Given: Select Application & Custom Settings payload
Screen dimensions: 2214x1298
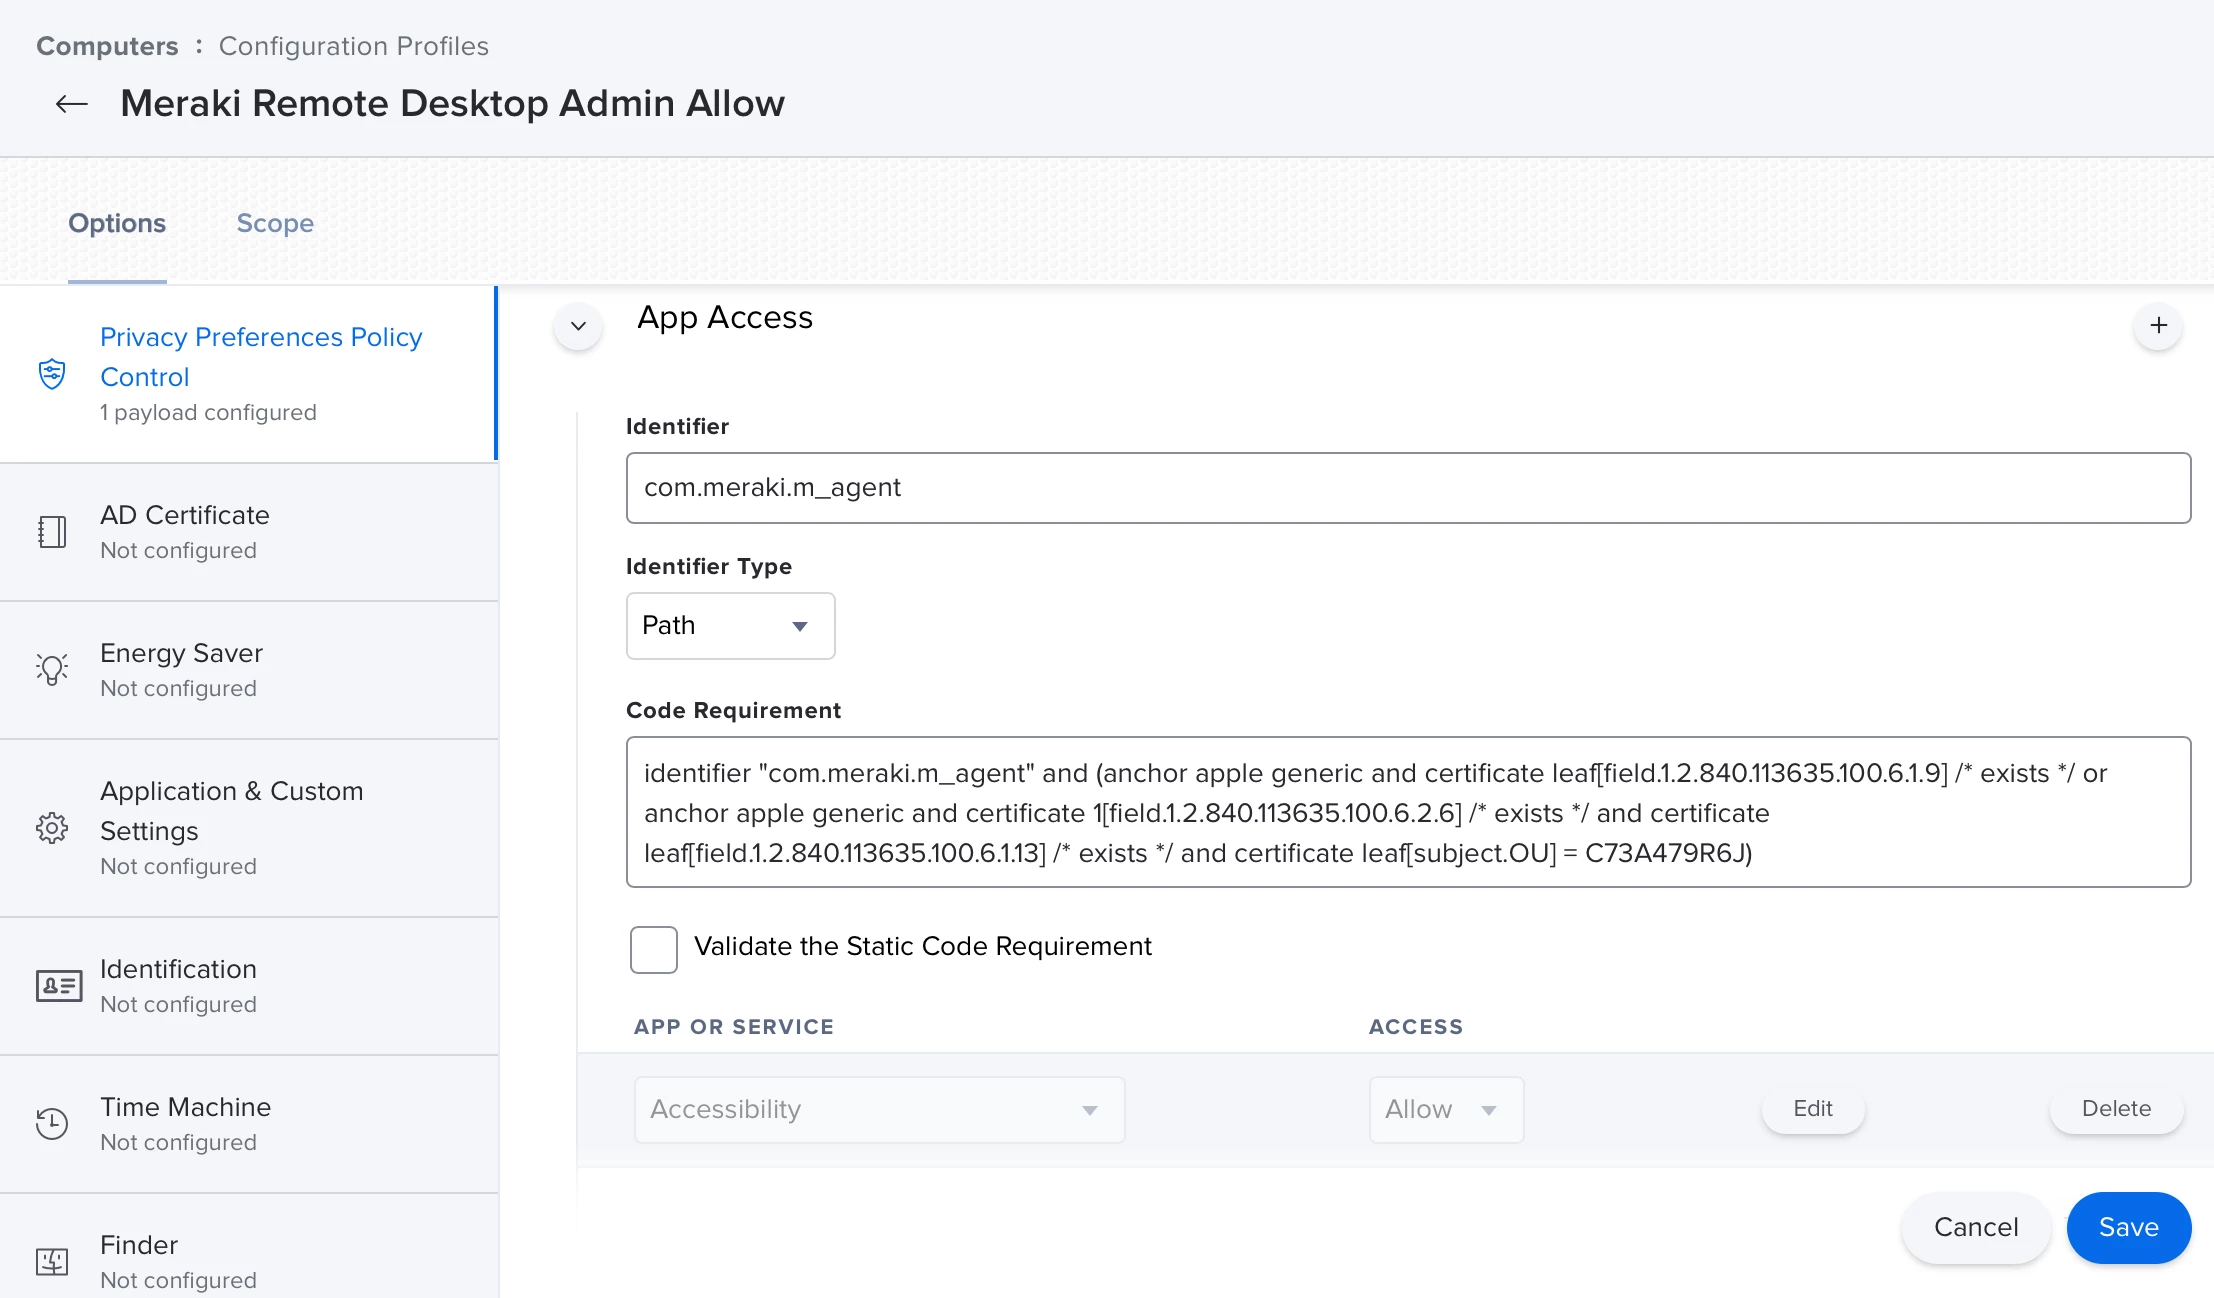Looking at the screenshot, I should [248, 828].
